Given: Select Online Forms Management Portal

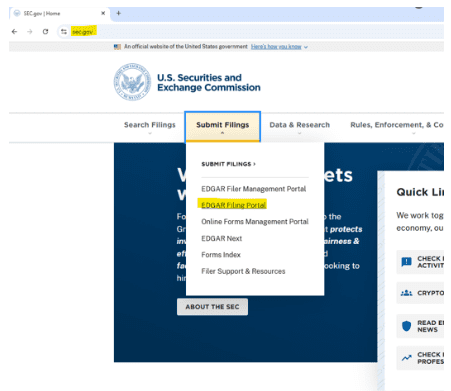Looking at the screenshot, I should (x=255, y=222).
